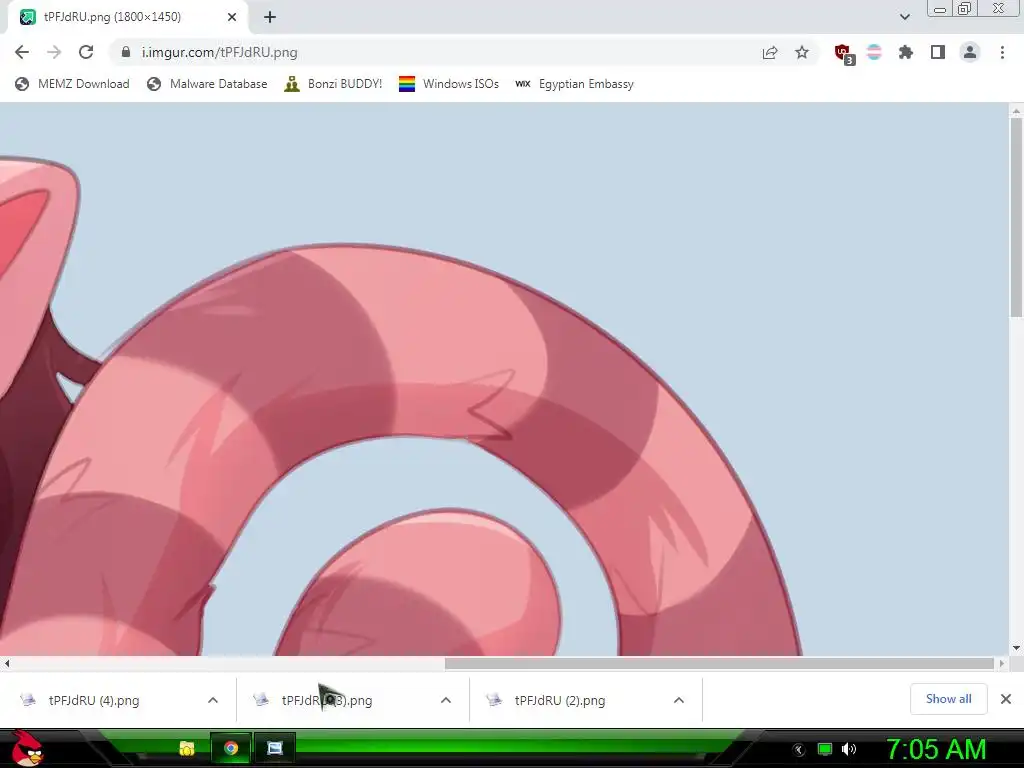Close the downloads bar
This screenshot has width=1024, height=768.
point(1006,699)
